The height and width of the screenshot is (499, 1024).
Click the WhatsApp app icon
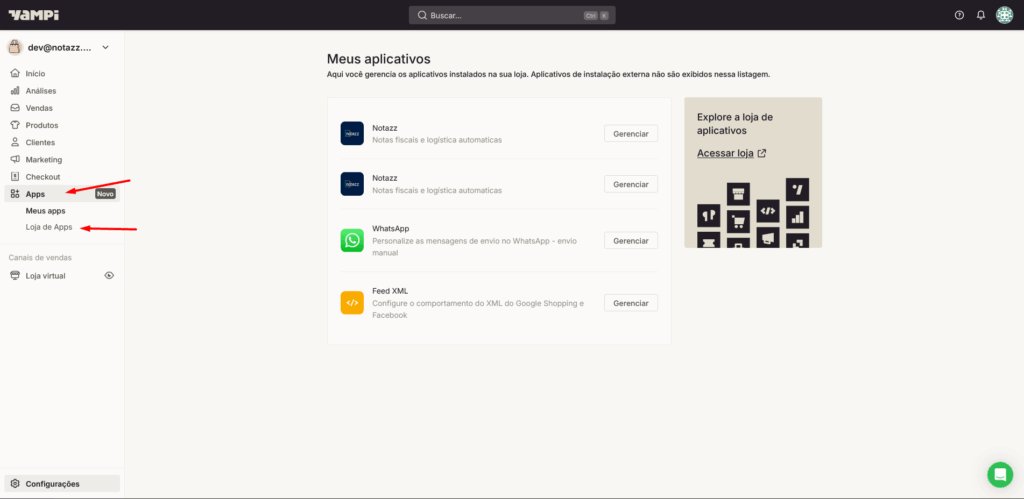point(352,240)
